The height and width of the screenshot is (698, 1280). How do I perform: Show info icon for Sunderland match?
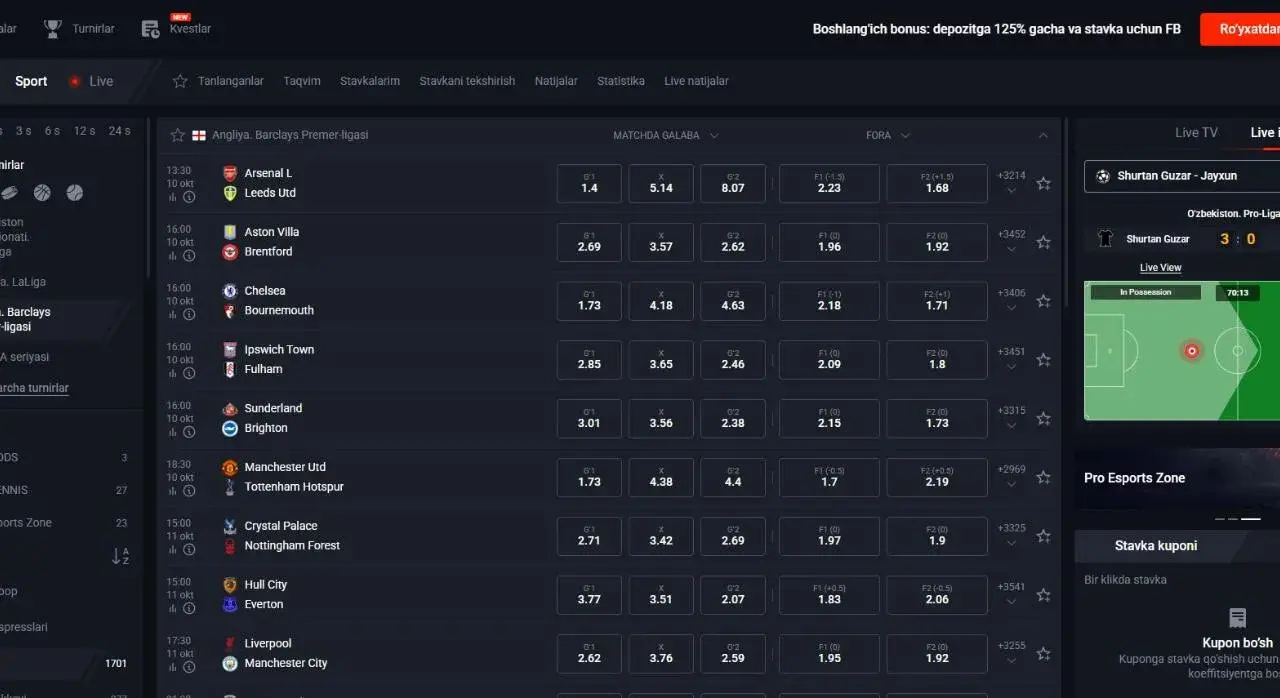[188, 432]
